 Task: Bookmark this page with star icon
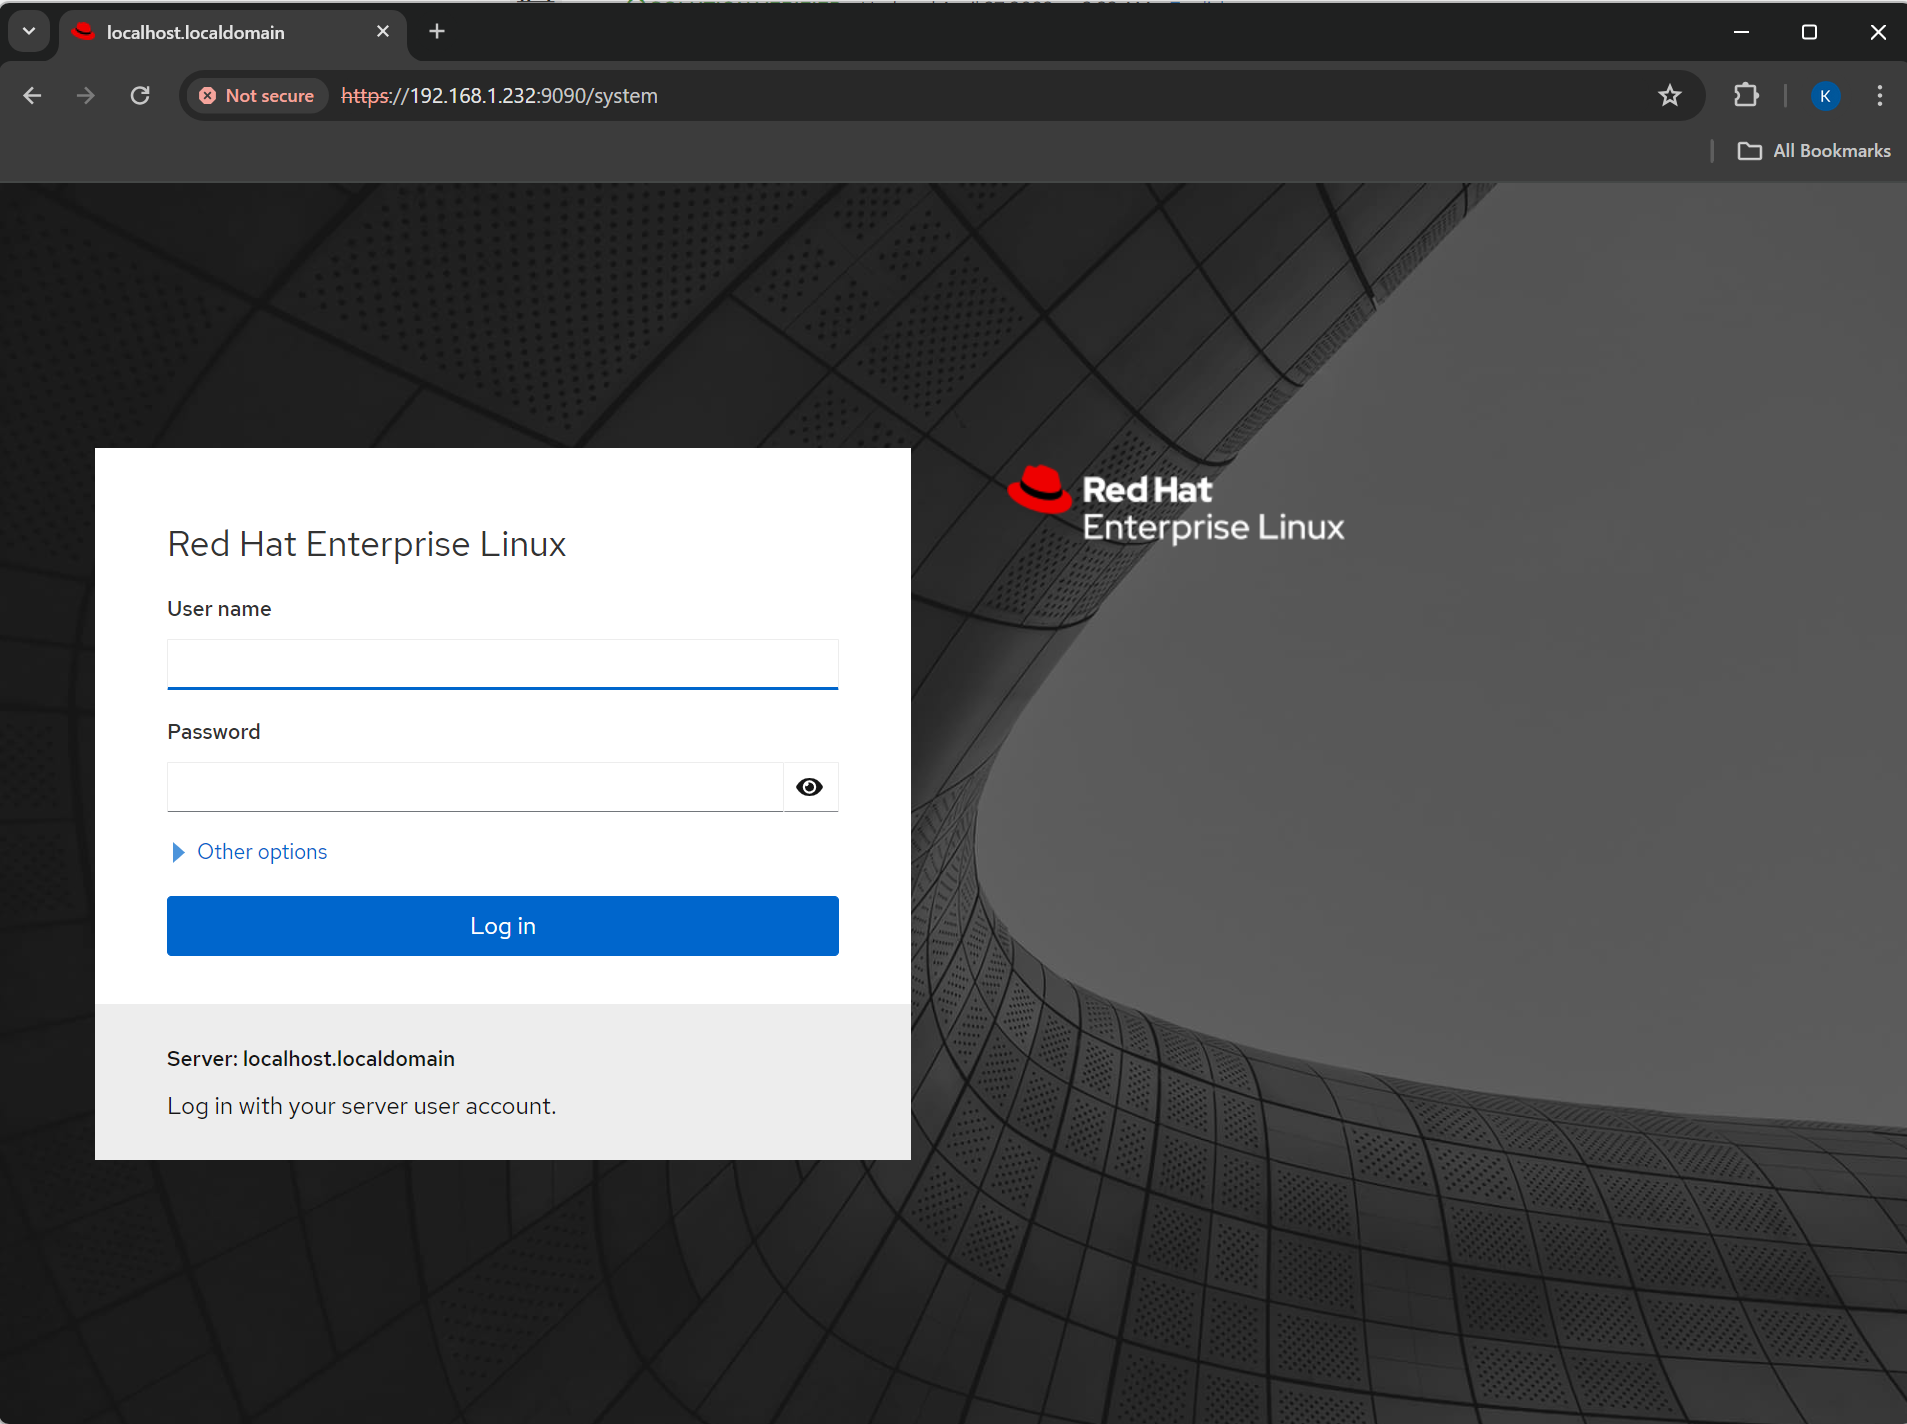click(x=1670, y=96)
